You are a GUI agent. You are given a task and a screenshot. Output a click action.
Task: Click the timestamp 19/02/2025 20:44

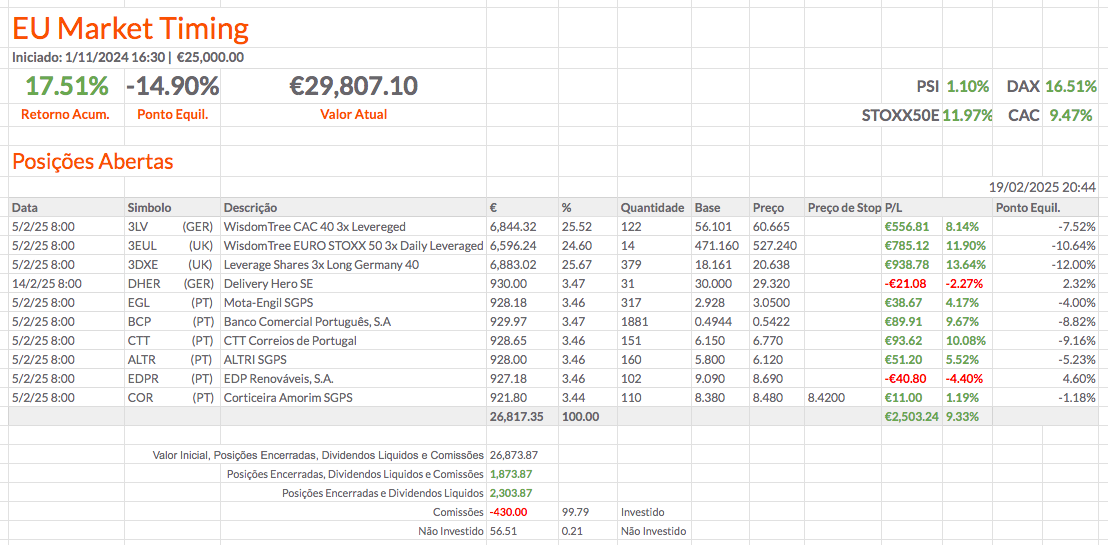pos(1042,187)
